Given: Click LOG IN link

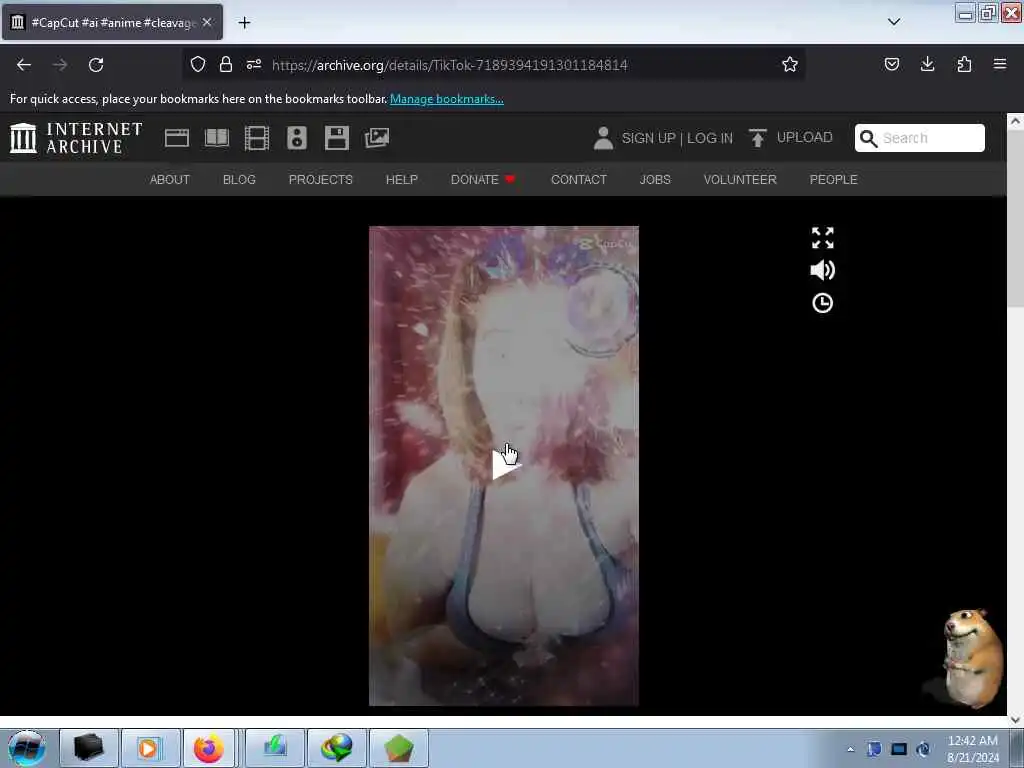Looking at the screenshot, I should (710, 138).
